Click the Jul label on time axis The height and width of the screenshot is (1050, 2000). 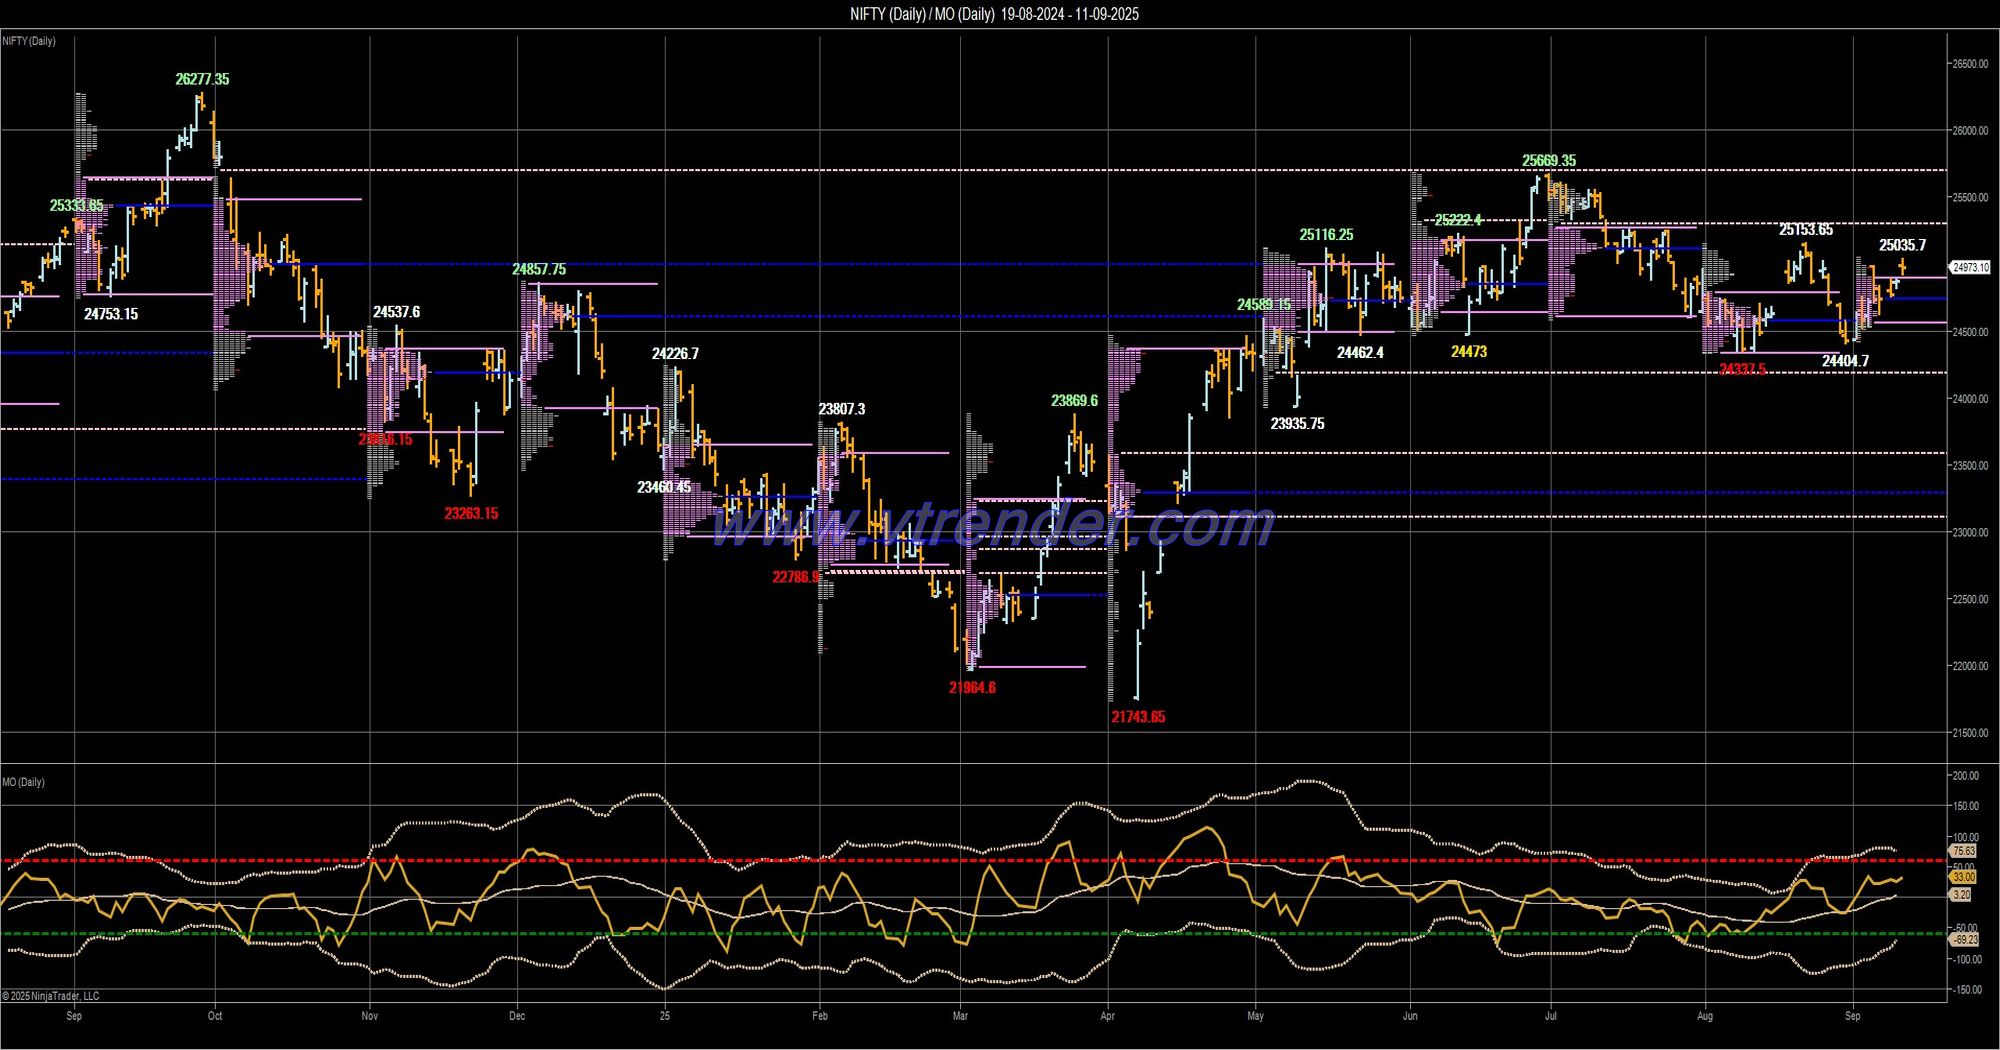[x=1550, y=1016]
